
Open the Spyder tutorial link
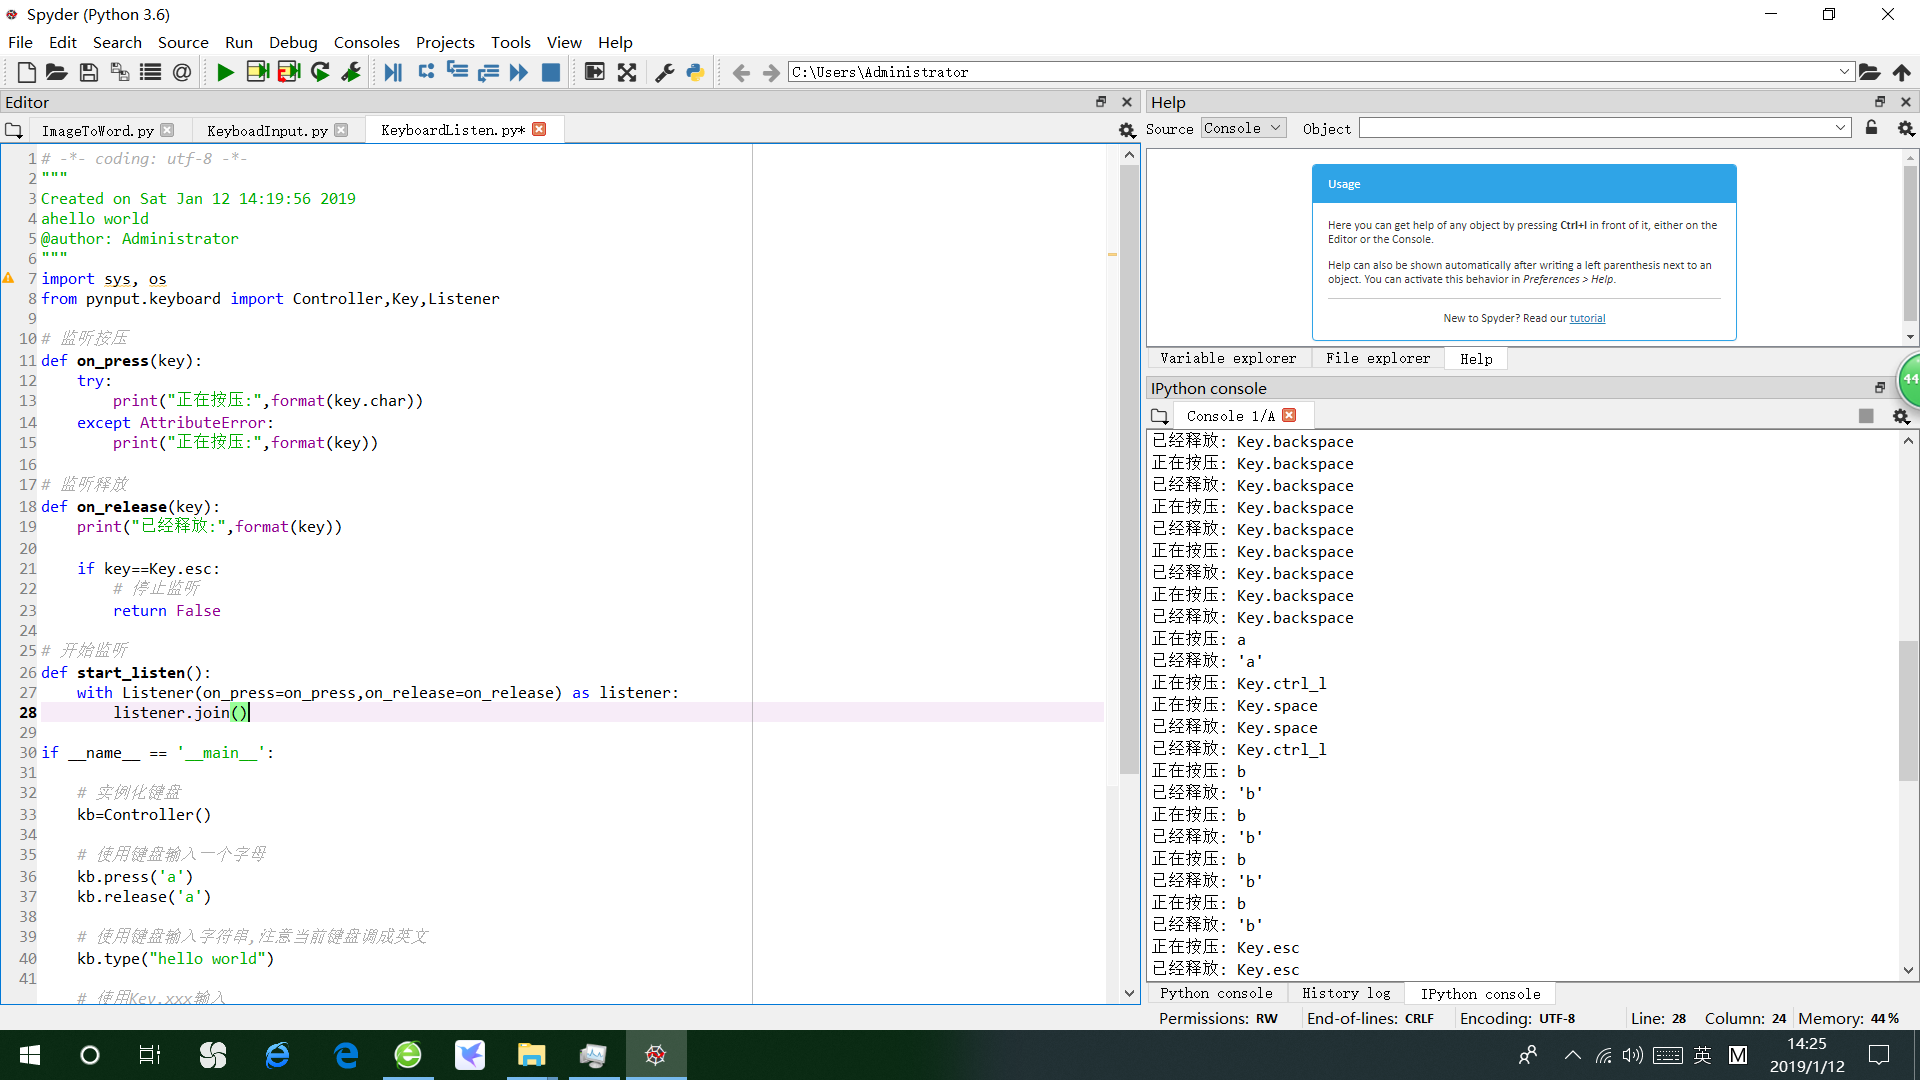1587,318
